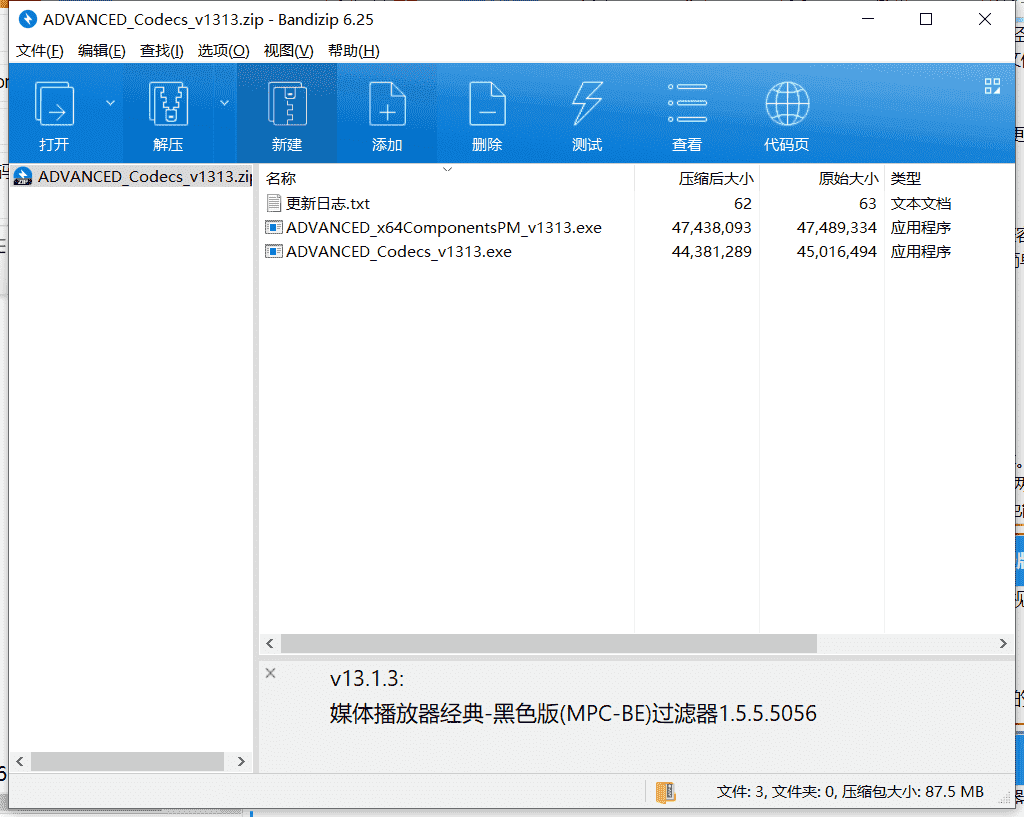Click the text file icon of 更新日志.txt
Image resolution: width=1024 pixels, height=817 pixels.
(274, 203)
